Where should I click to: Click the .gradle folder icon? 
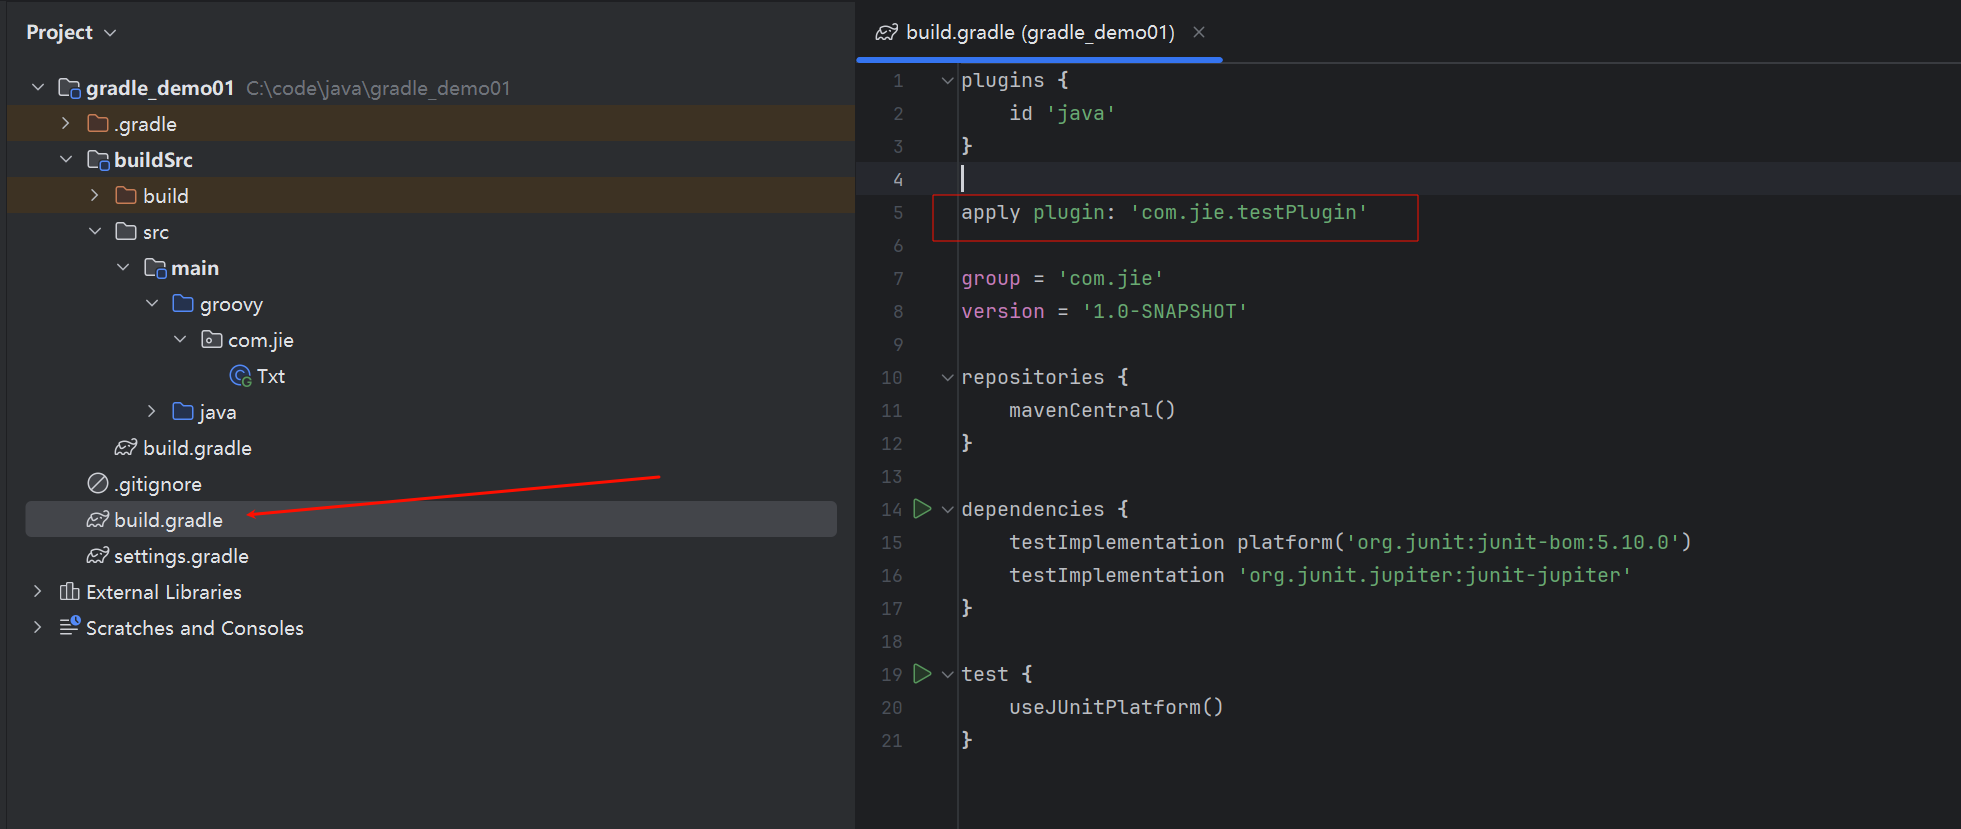98,124
